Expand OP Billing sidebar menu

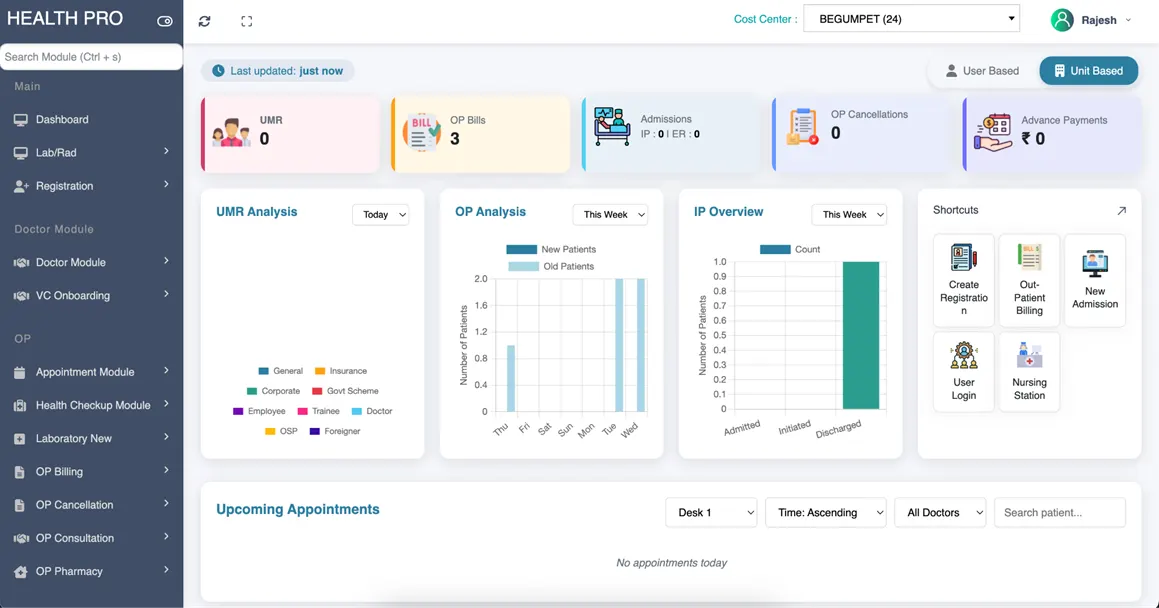(91, 471)
